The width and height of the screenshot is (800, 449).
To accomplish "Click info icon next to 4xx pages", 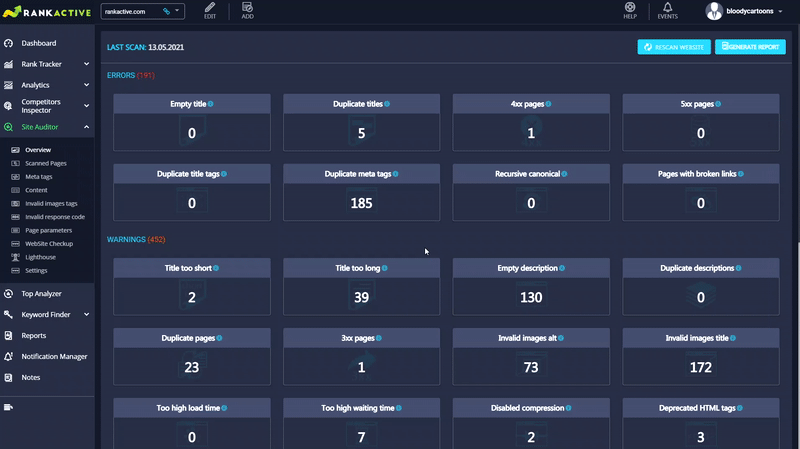I will 548,104.
